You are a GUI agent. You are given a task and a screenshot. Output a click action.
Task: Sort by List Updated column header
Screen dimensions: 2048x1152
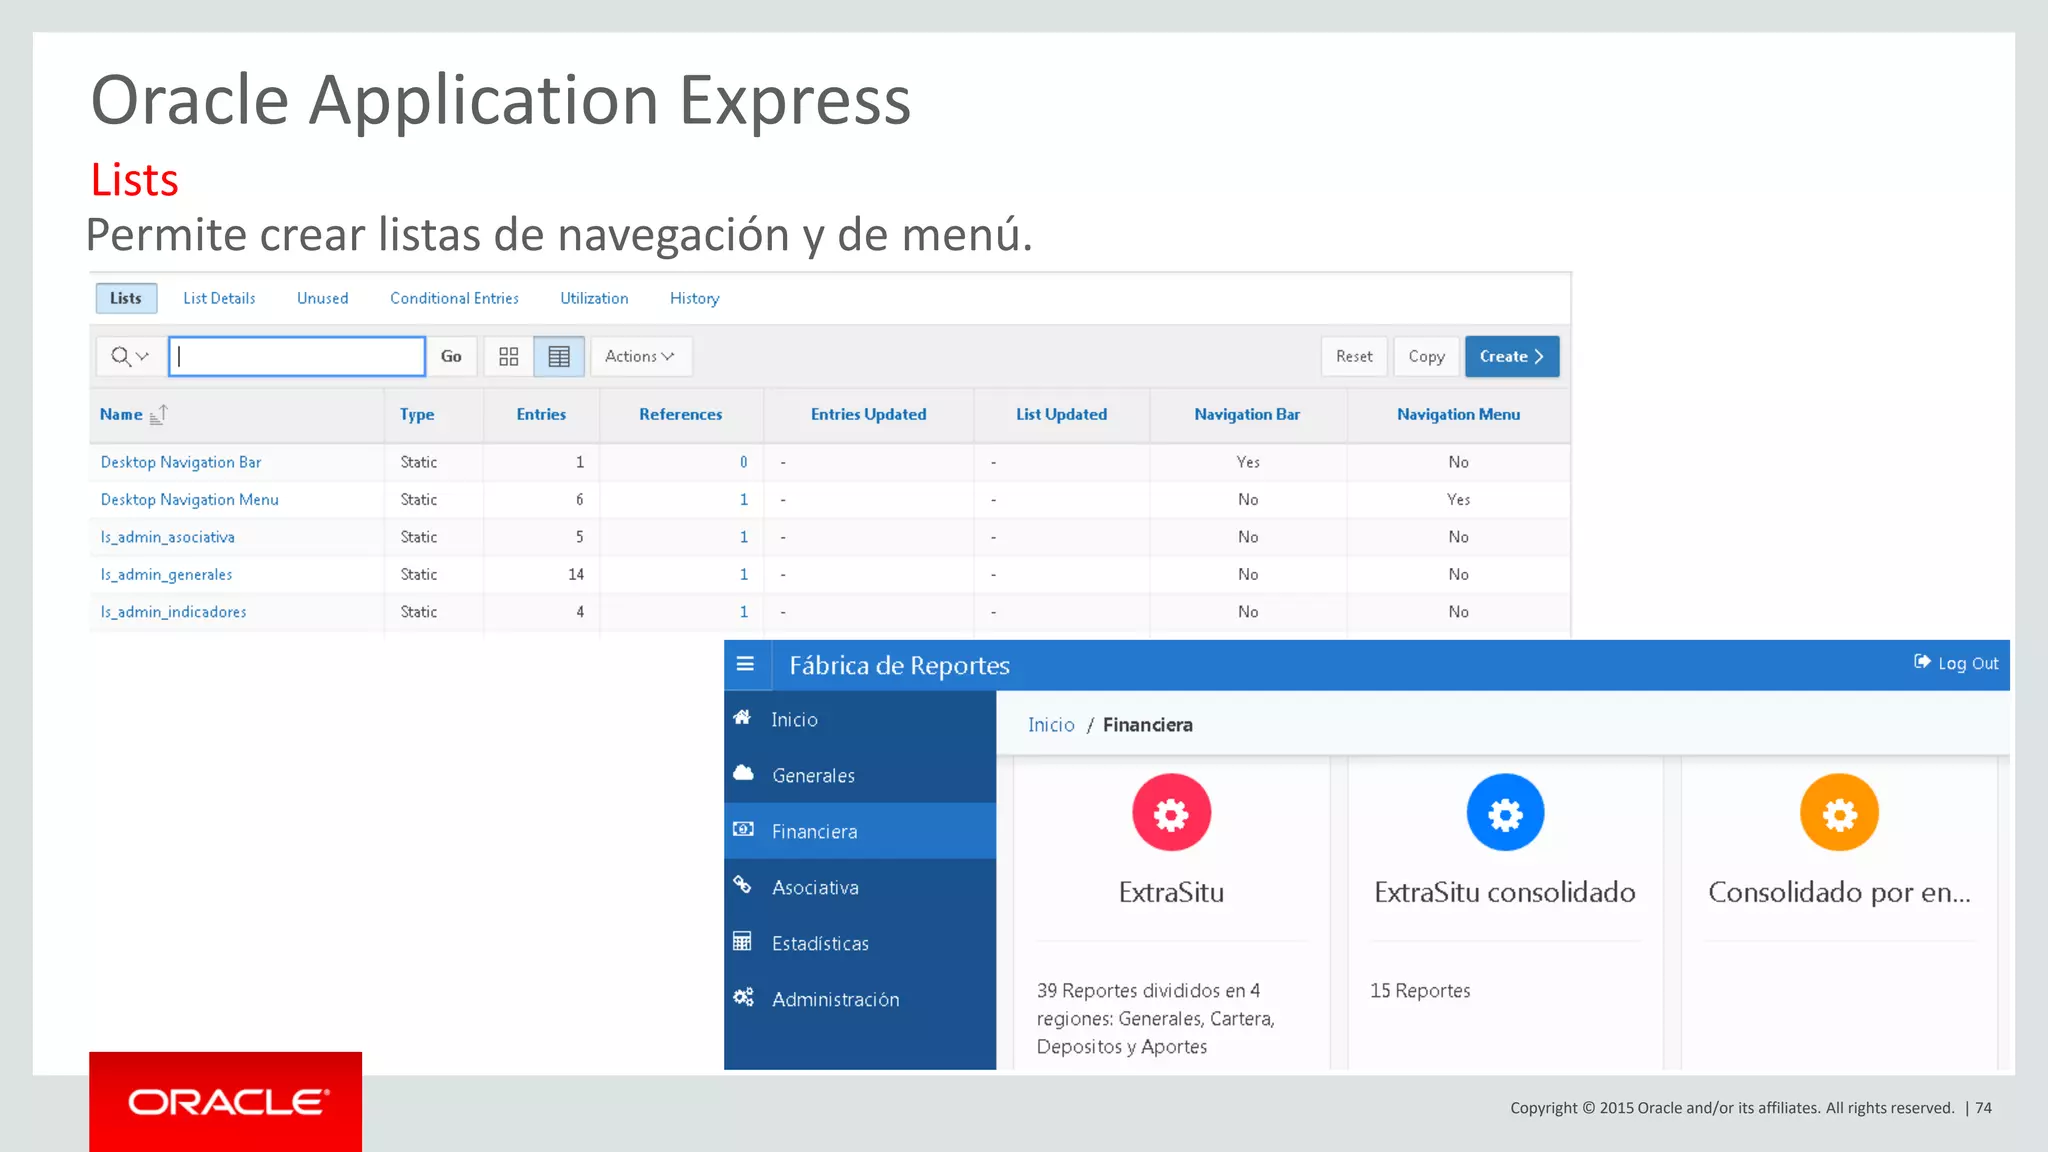click(x=1061, y=414)
